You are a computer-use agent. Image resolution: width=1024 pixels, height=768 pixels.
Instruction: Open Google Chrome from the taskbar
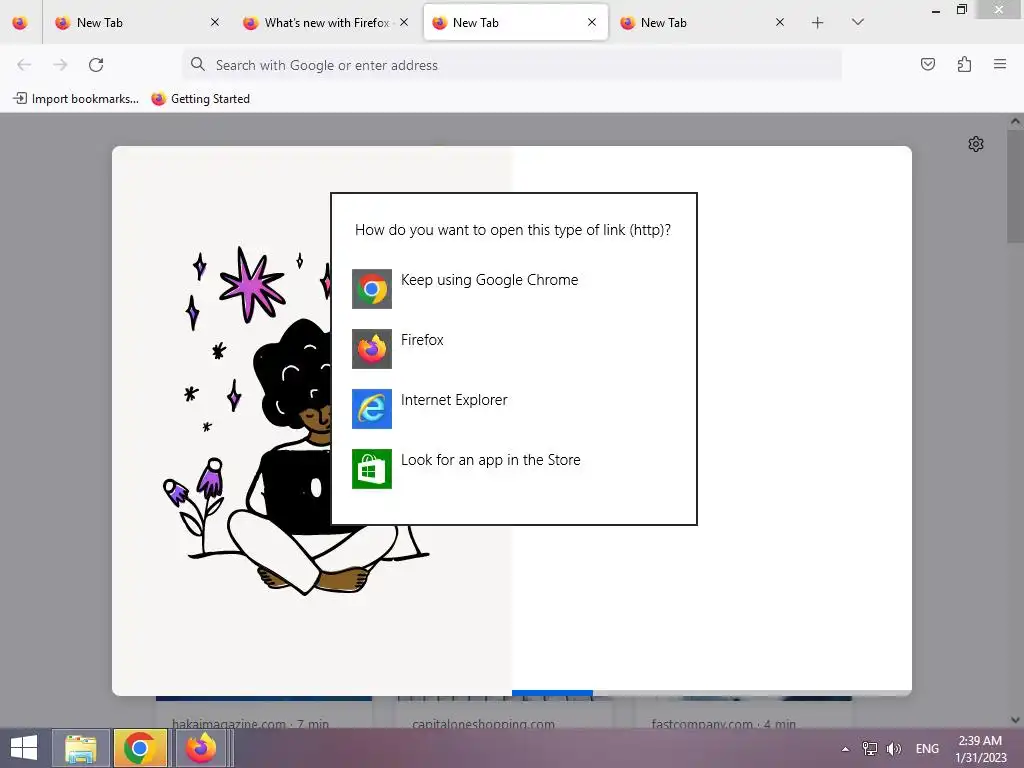[x=140, y=748]
